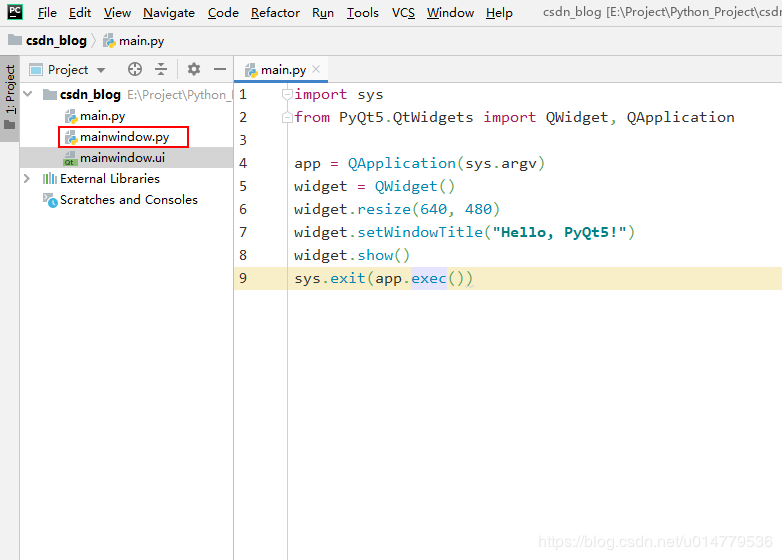Hide the Project panel with minus icon

pyautogui.click(x=219, y=69)
